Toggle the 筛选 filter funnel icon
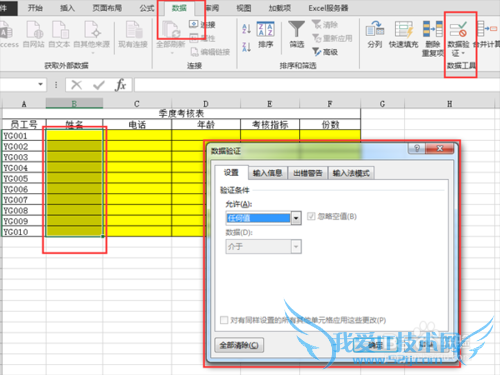The image size is (500, 375). 296,34
